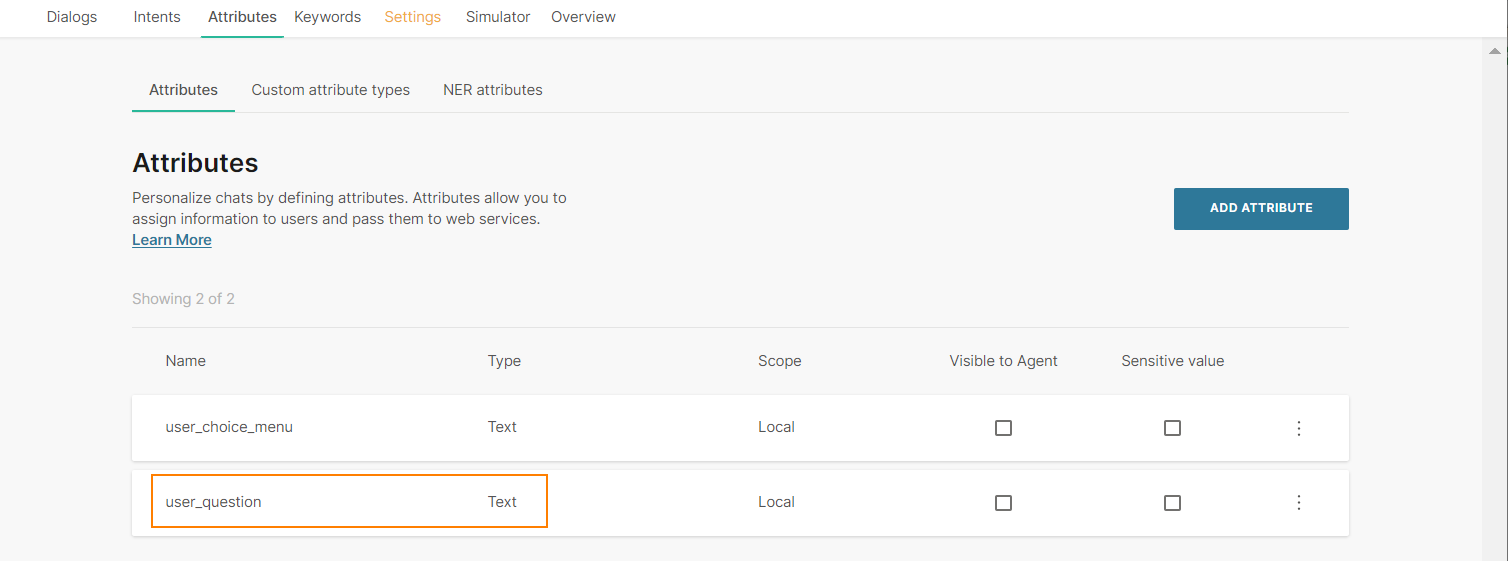Switch to the NER attributes sub-tab
The image size is (1508, 561).
(492, 90)
